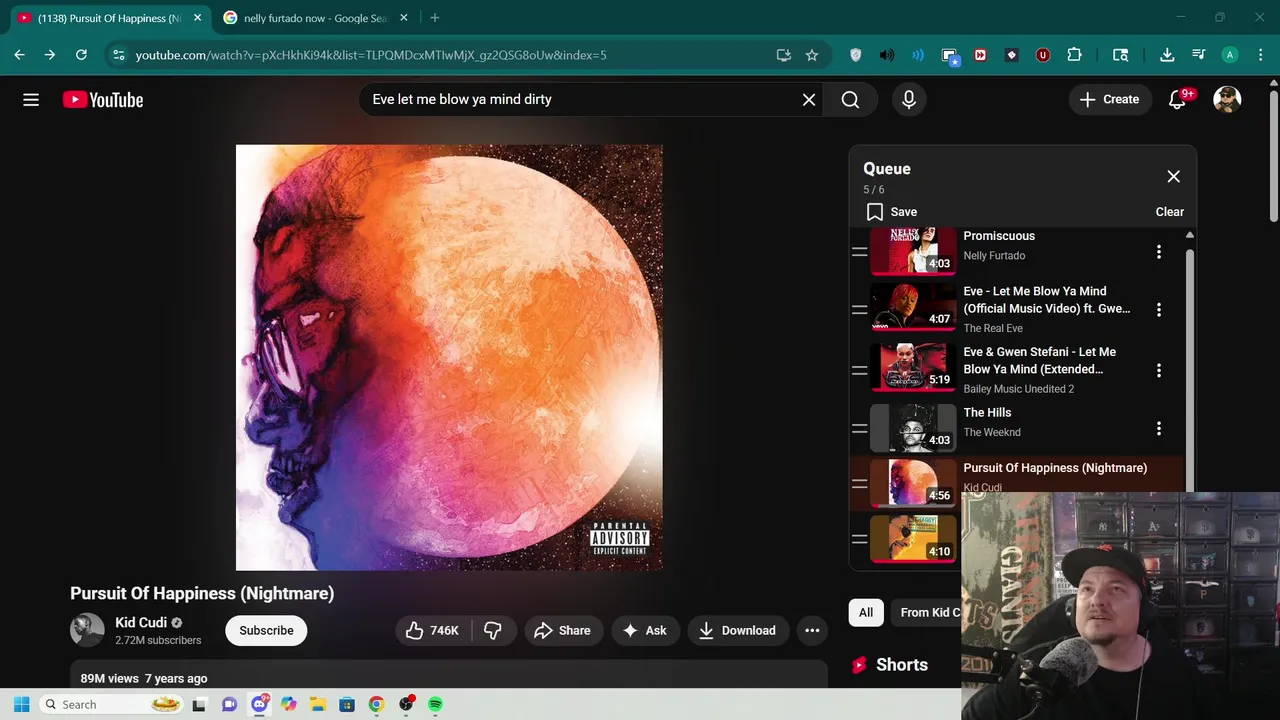This screenshot has height=720, width=1280.
Task: Go to YouTube home via logo
Action: (x=103, y=100)
